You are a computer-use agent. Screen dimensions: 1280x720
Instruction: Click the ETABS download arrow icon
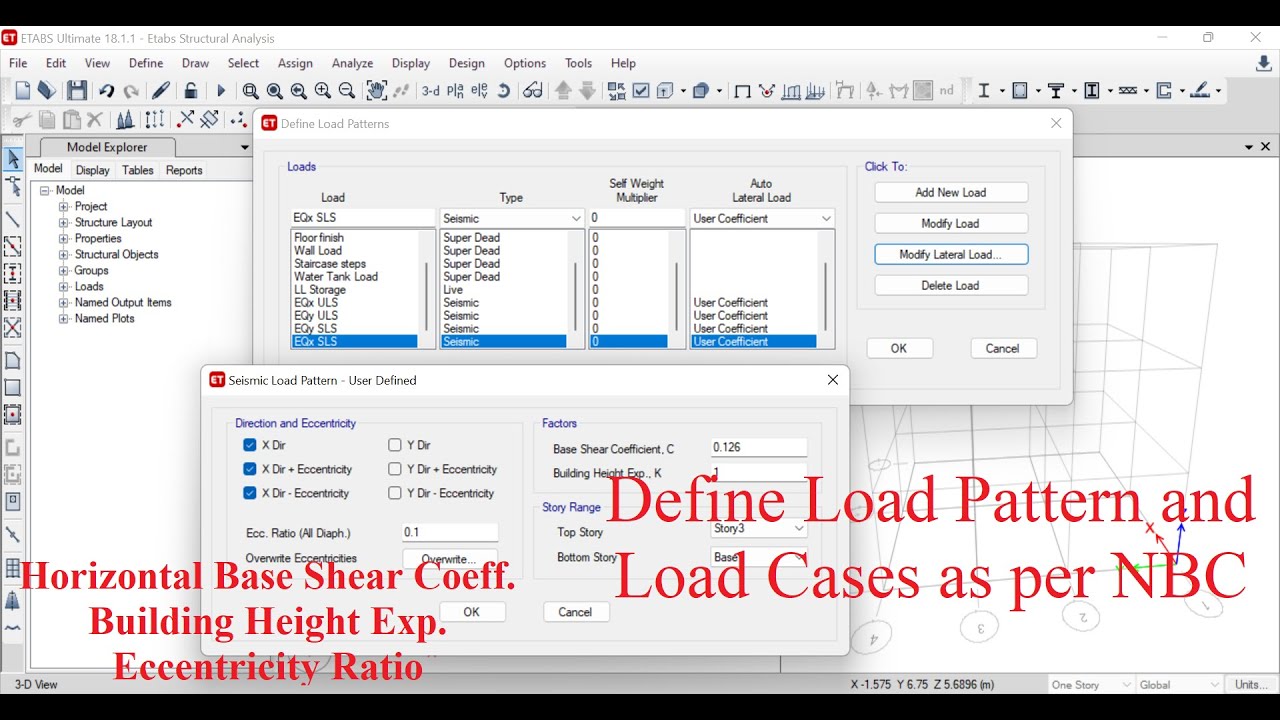[x=1263, y=63]
